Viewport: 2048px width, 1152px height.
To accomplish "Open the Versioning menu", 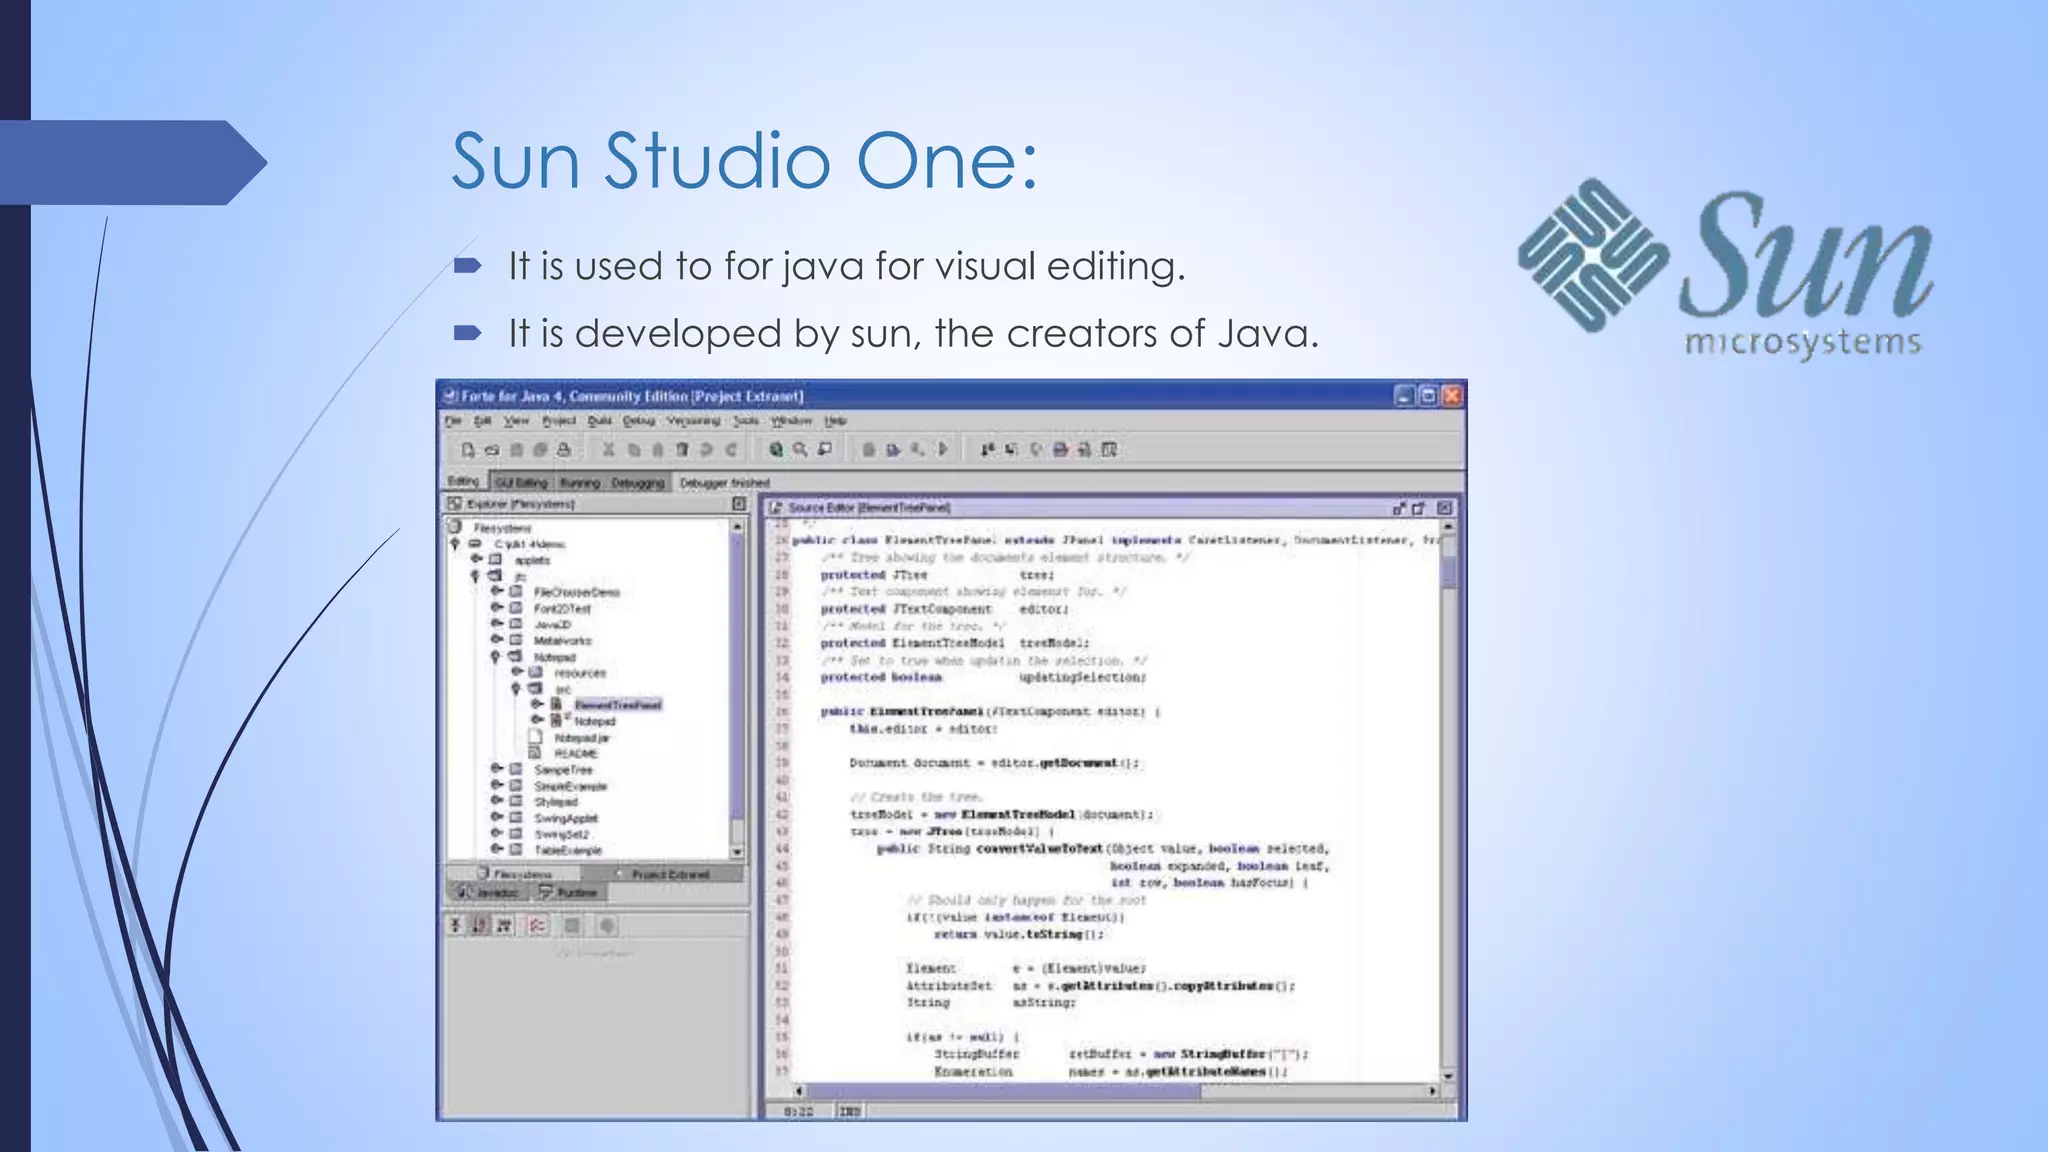I will pyautogui.click(x=694, y=421).
